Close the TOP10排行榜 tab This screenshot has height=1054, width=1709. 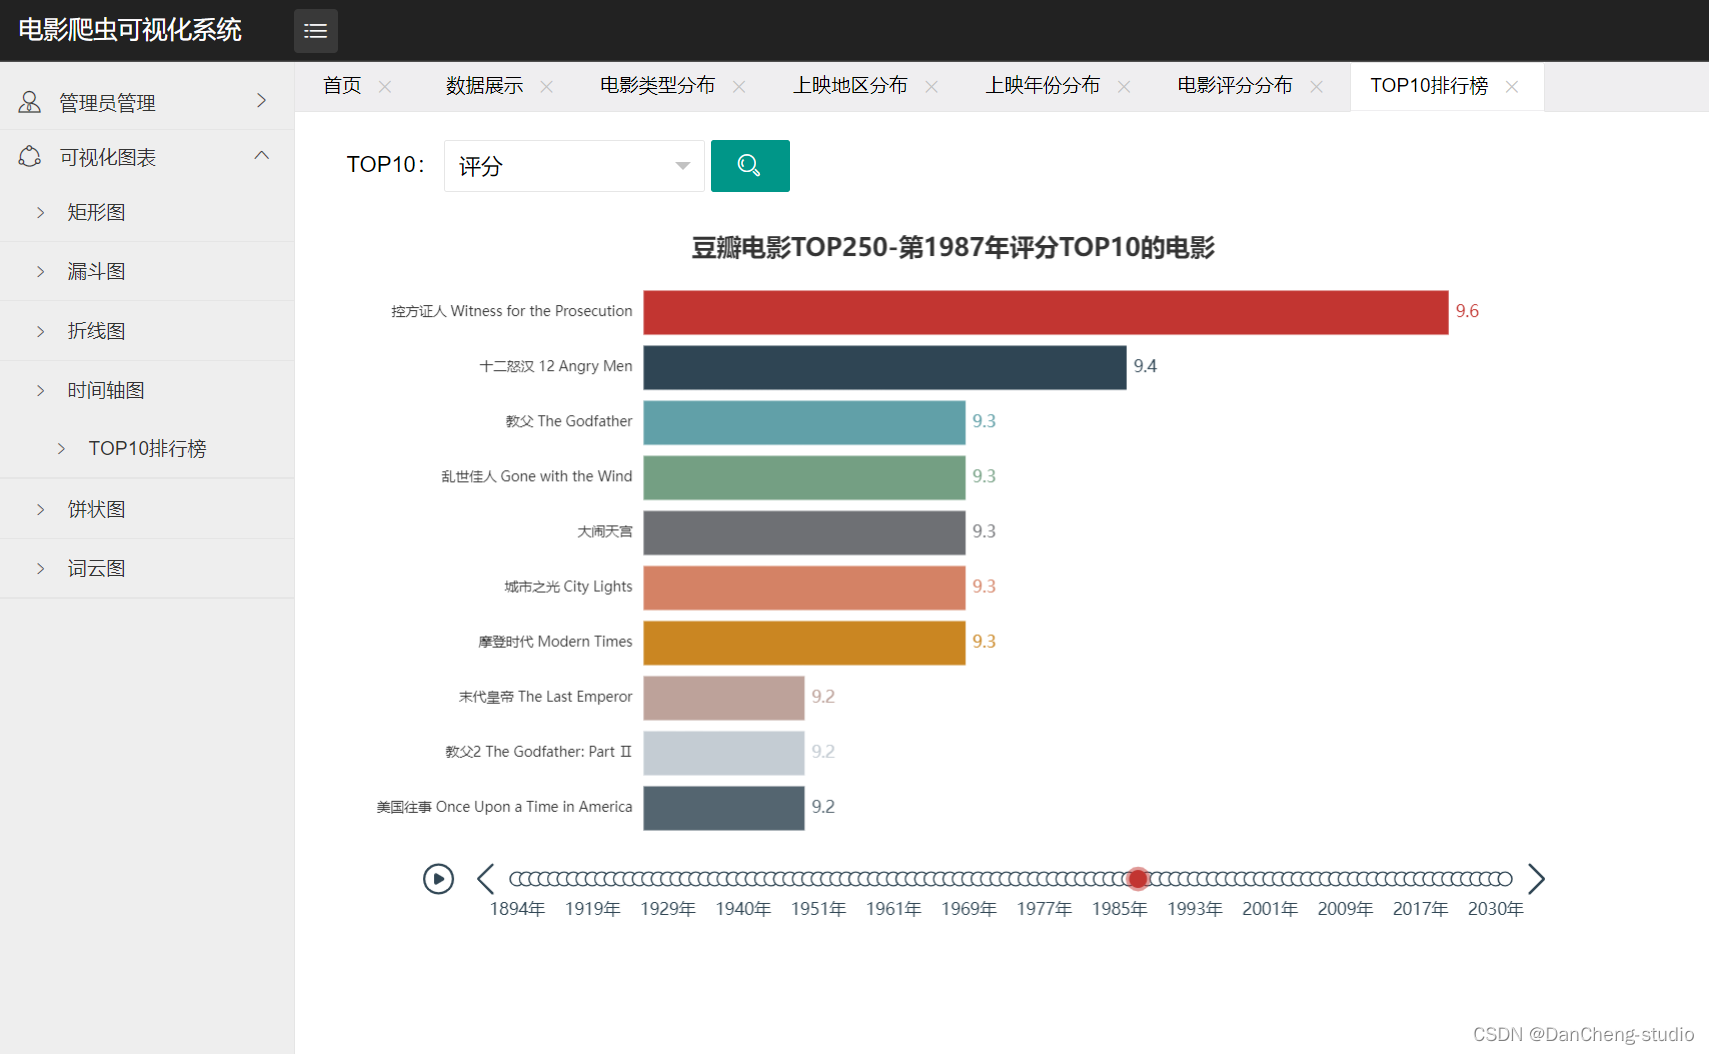tap(1512, 87)
